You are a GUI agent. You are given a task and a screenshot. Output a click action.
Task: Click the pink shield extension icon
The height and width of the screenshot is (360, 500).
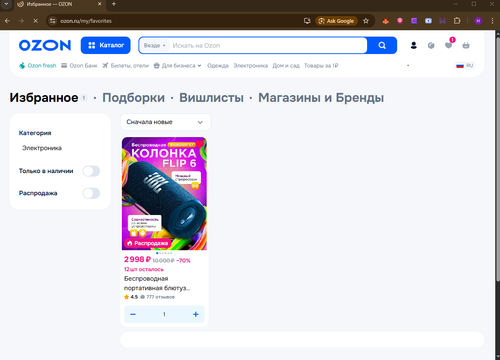tap(400, 21)
